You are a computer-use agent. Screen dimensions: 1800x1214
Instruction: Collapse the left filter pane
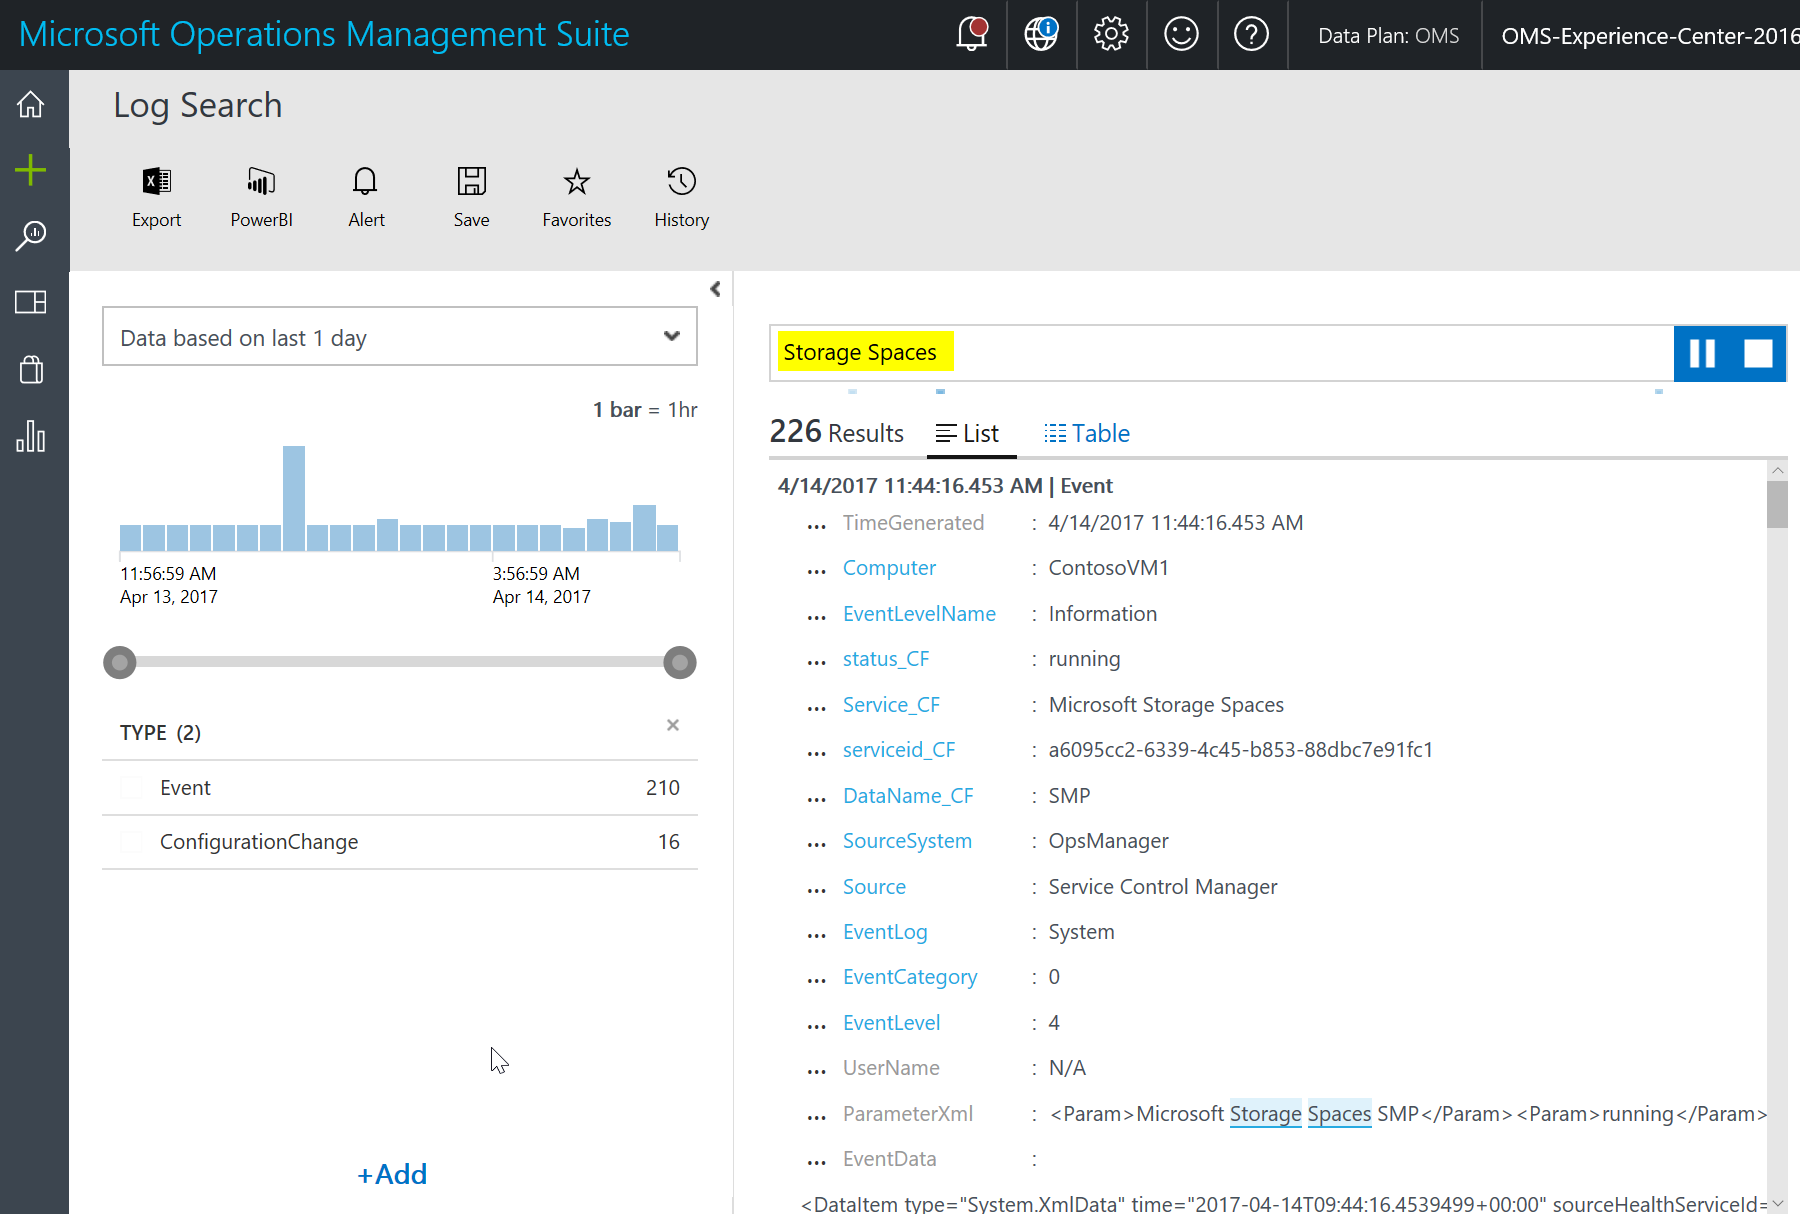coord(715,289)
